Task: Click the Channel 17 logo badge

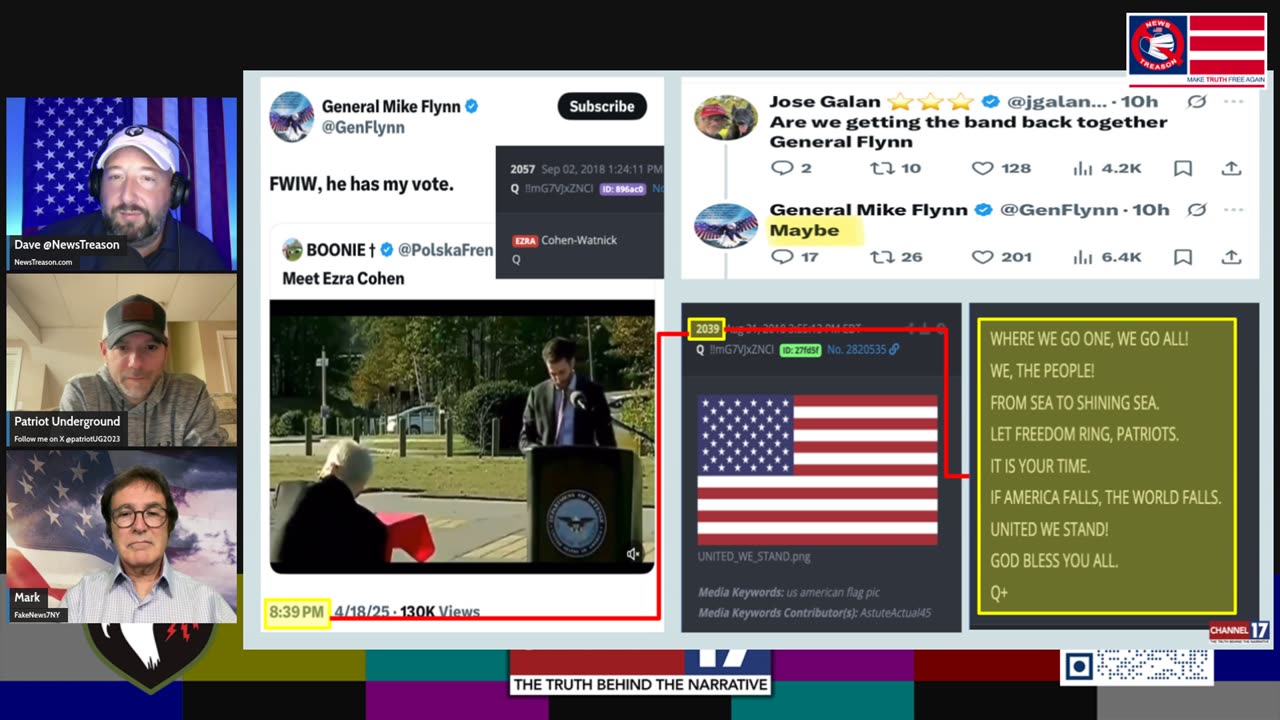Action: pyautogui.click(x=1240, y=631)
